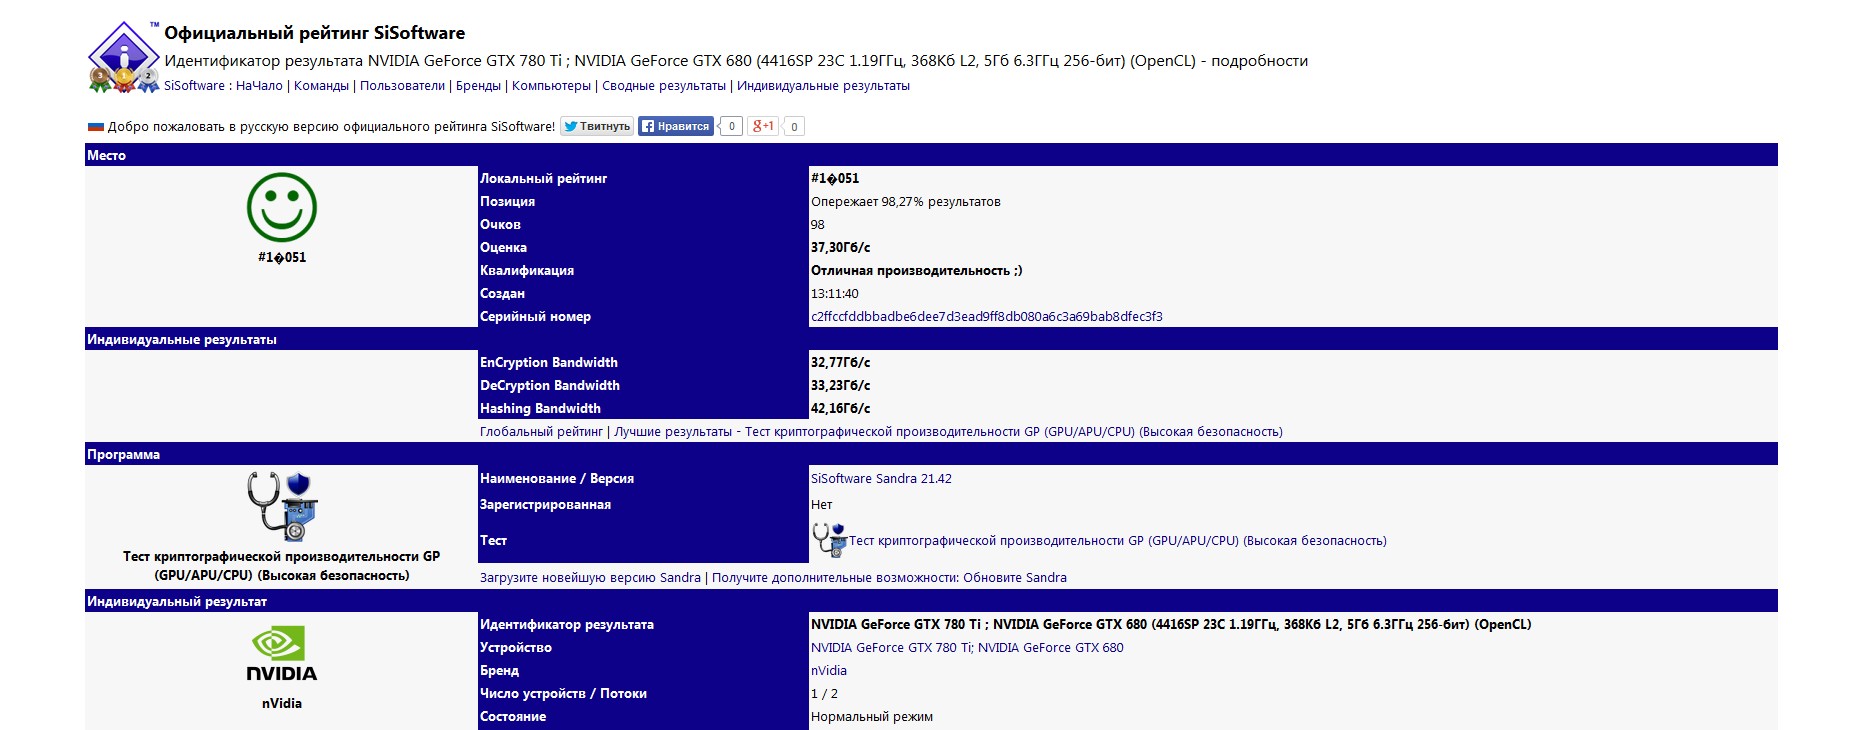
Task: Open the Компьютеры navigation link
Action: tap(551, 86)
